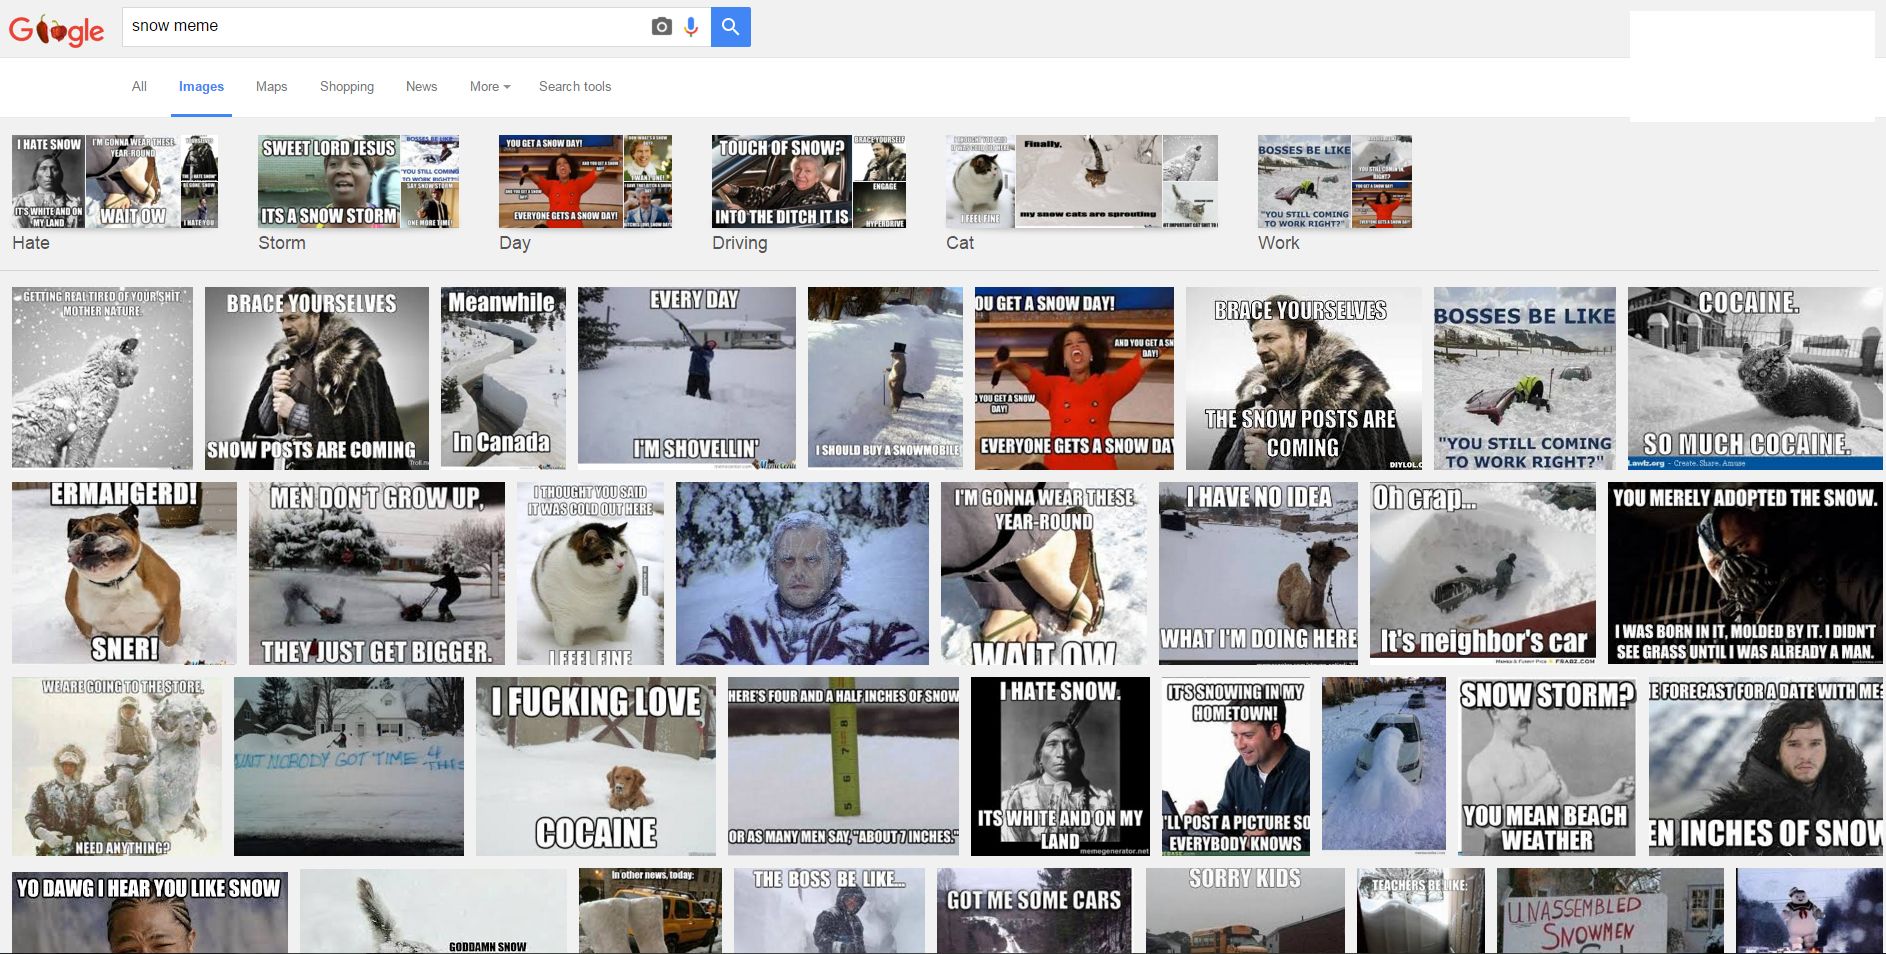Image resolution: width=1886 pixels, height=954 pixels.
Task: Open the dog 'I love cocaine' meme
Action: (x=596, y=766)
